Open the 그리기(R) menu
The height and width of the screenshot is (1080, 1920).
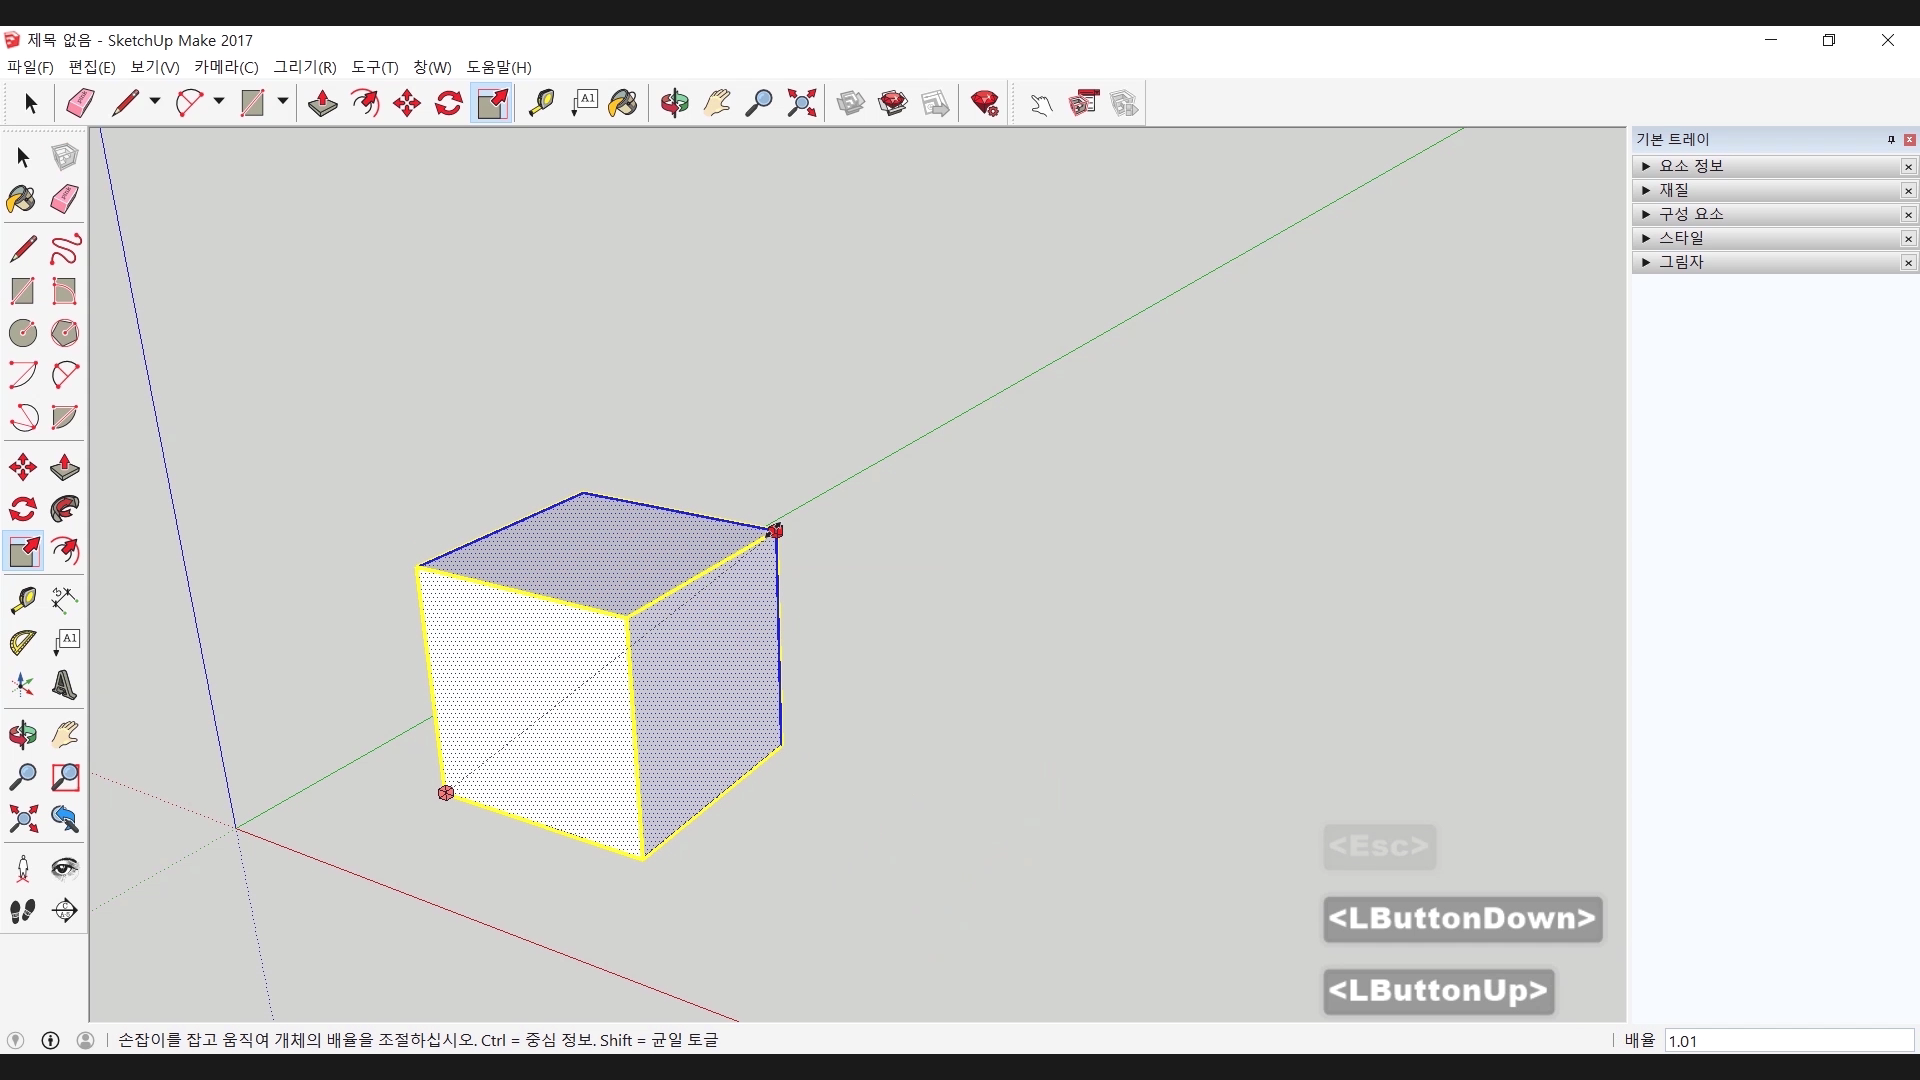pyautogui.click(x=305, y=67)
